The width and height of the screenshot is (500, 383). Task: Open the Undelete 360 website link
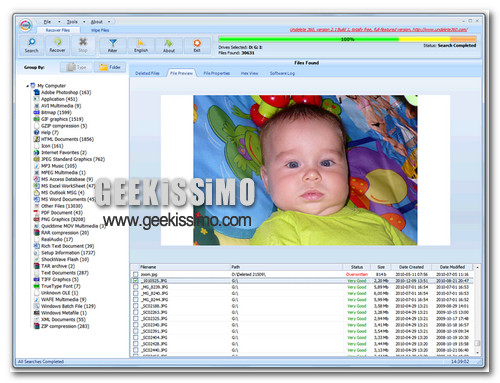[379, 30]
